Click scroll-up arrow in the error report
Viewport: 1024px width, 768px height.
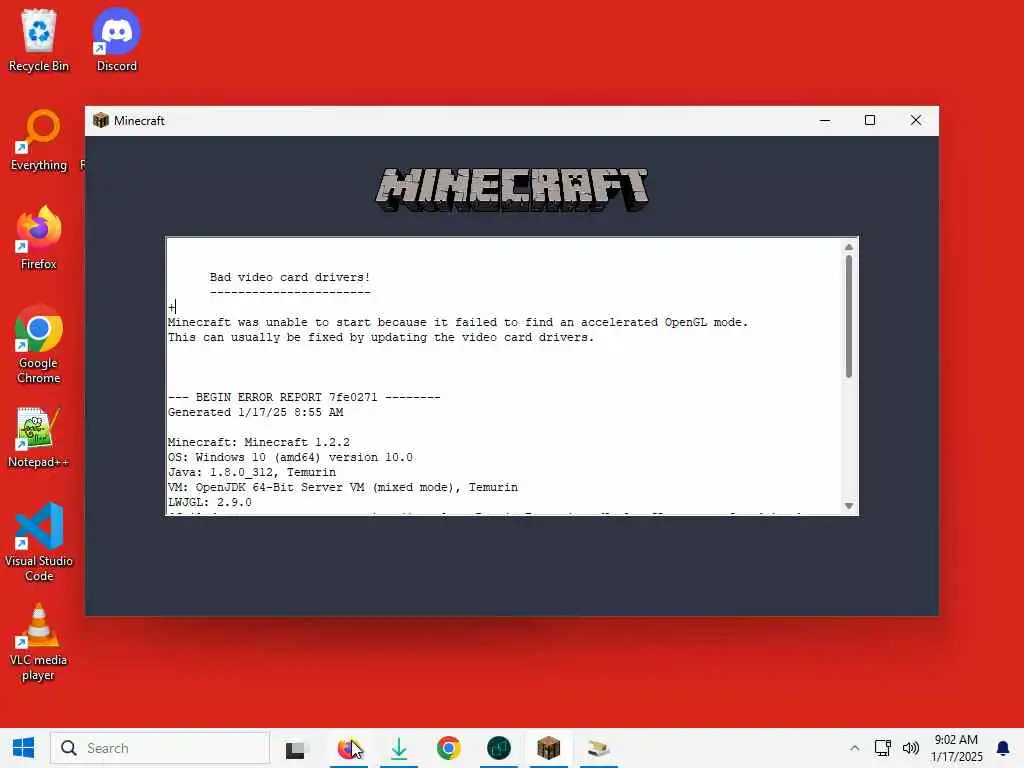coord(848,247)
